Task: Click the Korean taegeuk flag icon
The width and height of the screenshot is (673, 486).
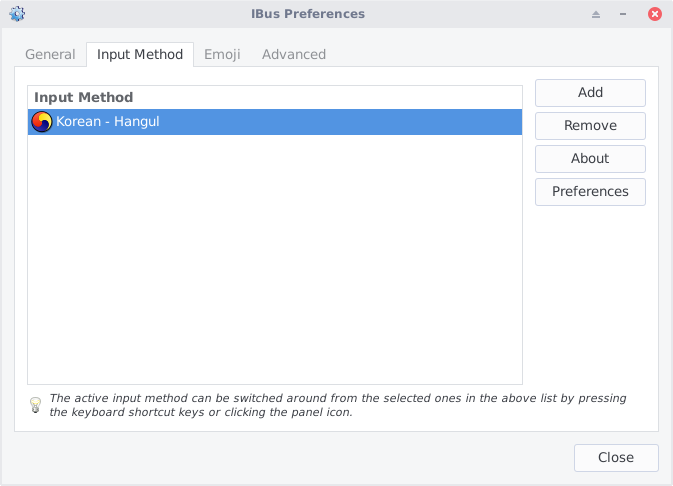Action: pos(42,122)
